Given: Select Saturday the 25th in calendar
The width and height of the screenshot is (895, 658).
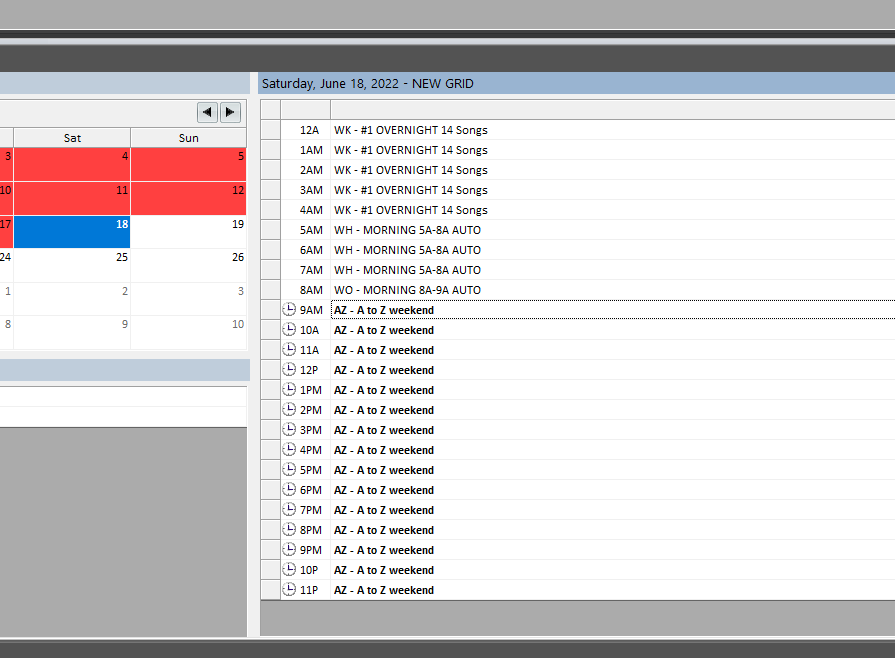Looking at the screenshot, I should click(72, 265).
